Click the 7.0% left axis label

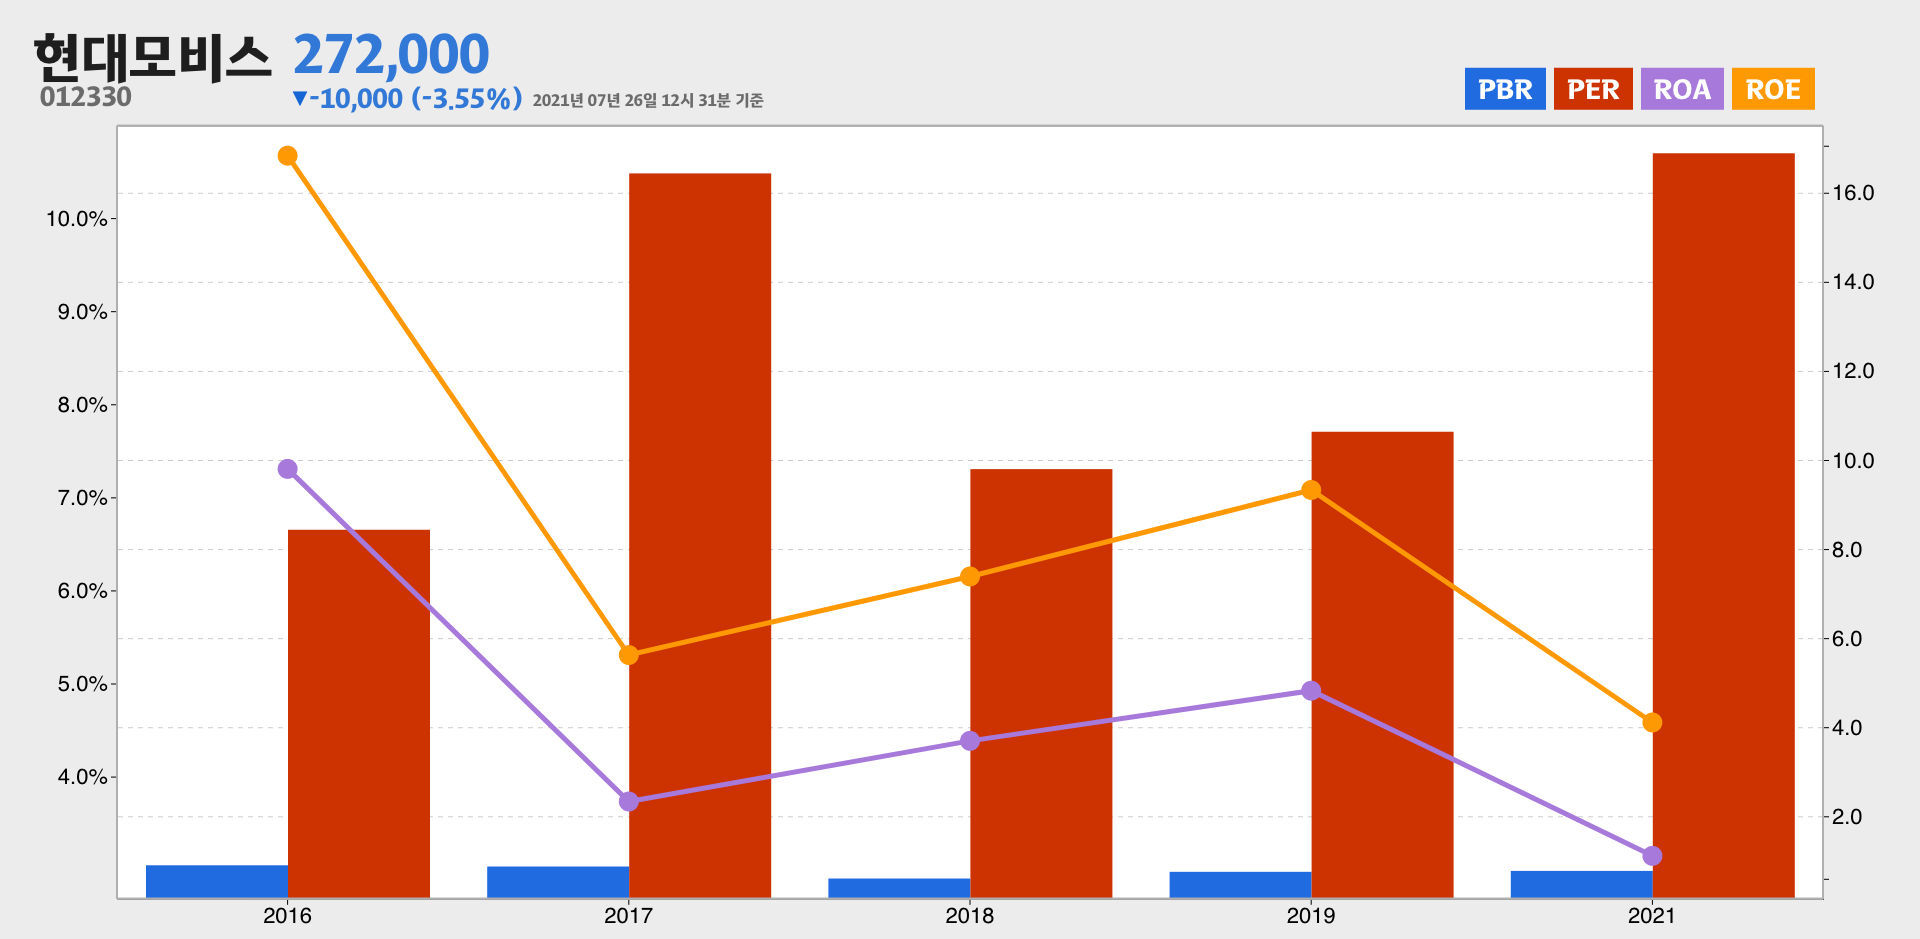(x=83, y=498)
